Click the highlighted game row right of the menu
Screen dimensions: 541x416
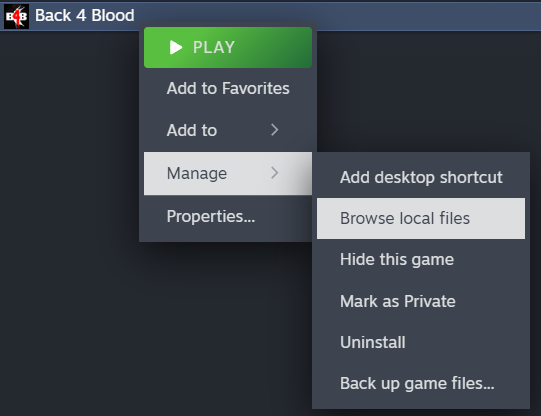428,16
